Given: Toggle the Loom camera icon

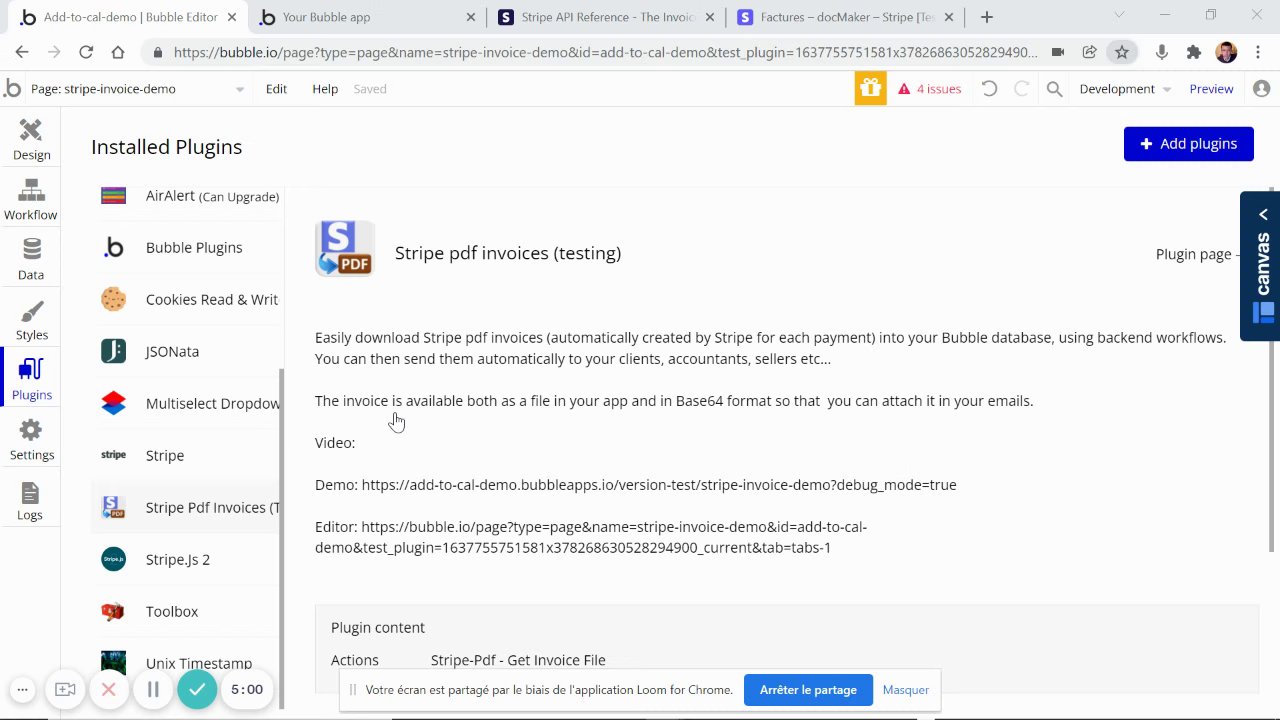Looking at the screenshot, I should coord(65,689).
